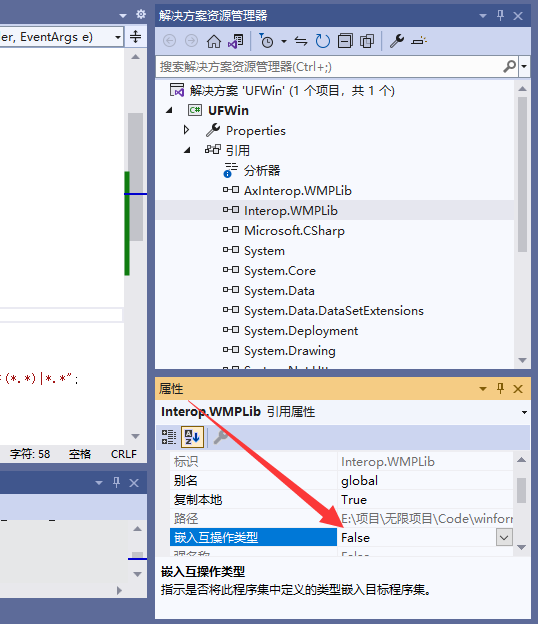The height and width of the screenshot is (624, 538).
Task: Collapse the 引用 references node
Action: [187, 150]
